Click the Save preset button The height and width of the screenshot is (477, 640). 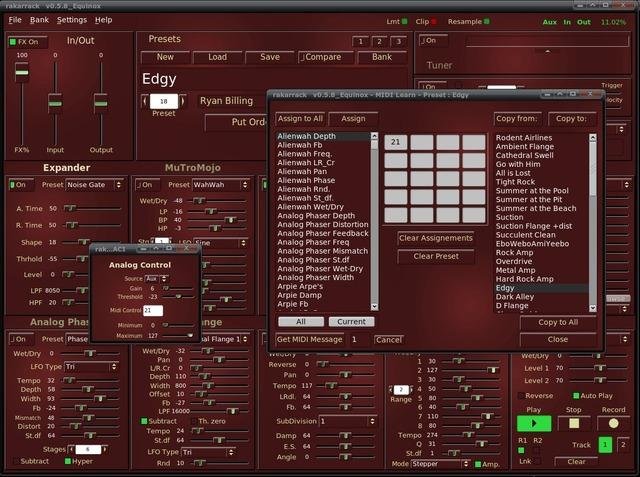[270, 57]
